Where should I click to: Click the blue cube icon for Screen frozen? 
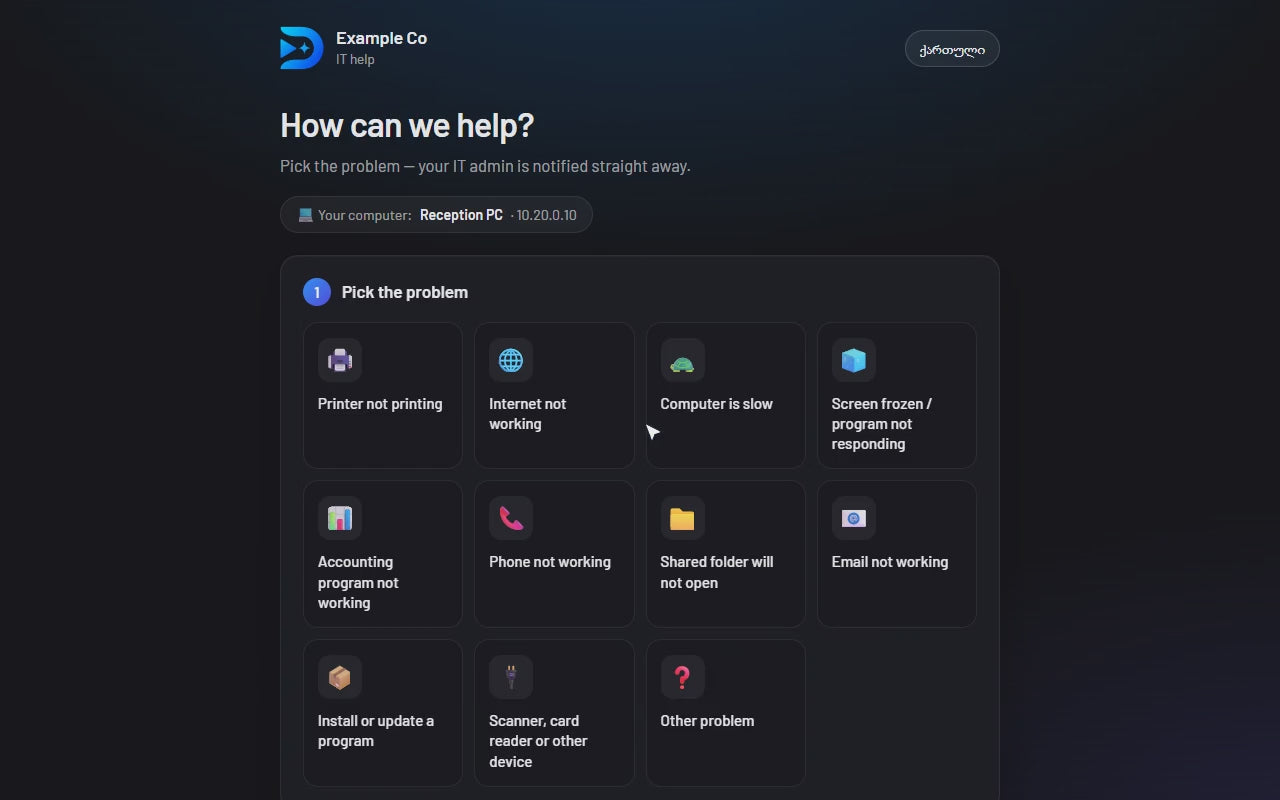coord(853,360)
